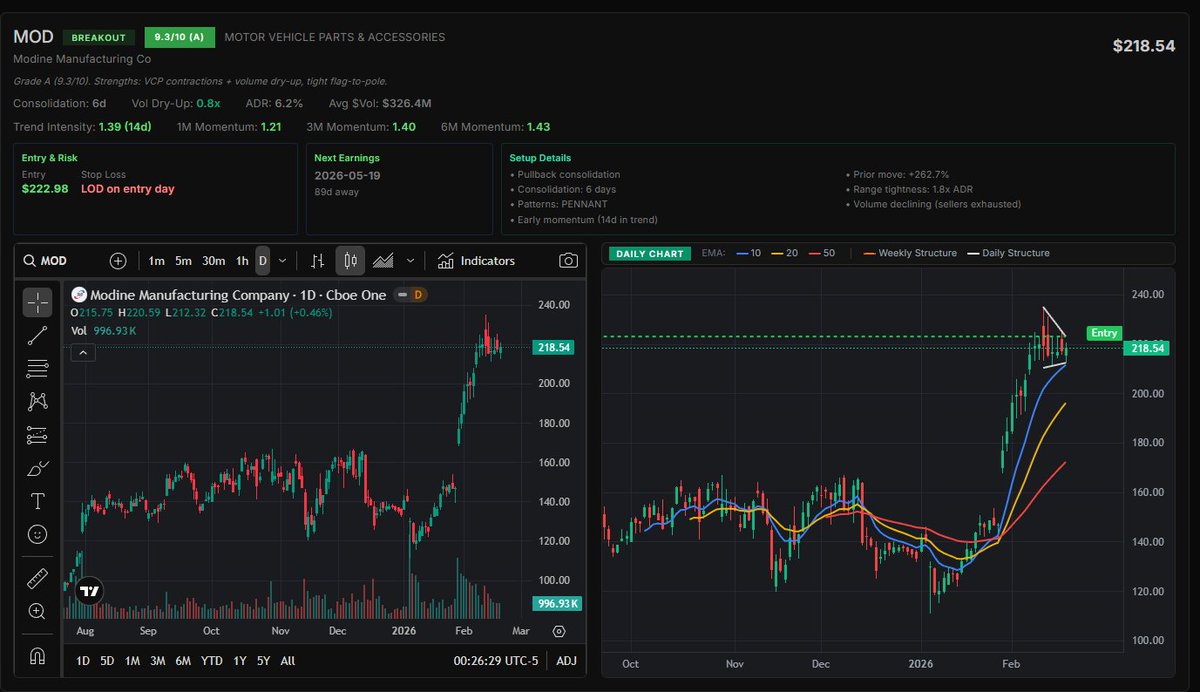Switch to the 5m interval
The height and width of the screenshot is (692, 1200).
(x=183, y=261)
